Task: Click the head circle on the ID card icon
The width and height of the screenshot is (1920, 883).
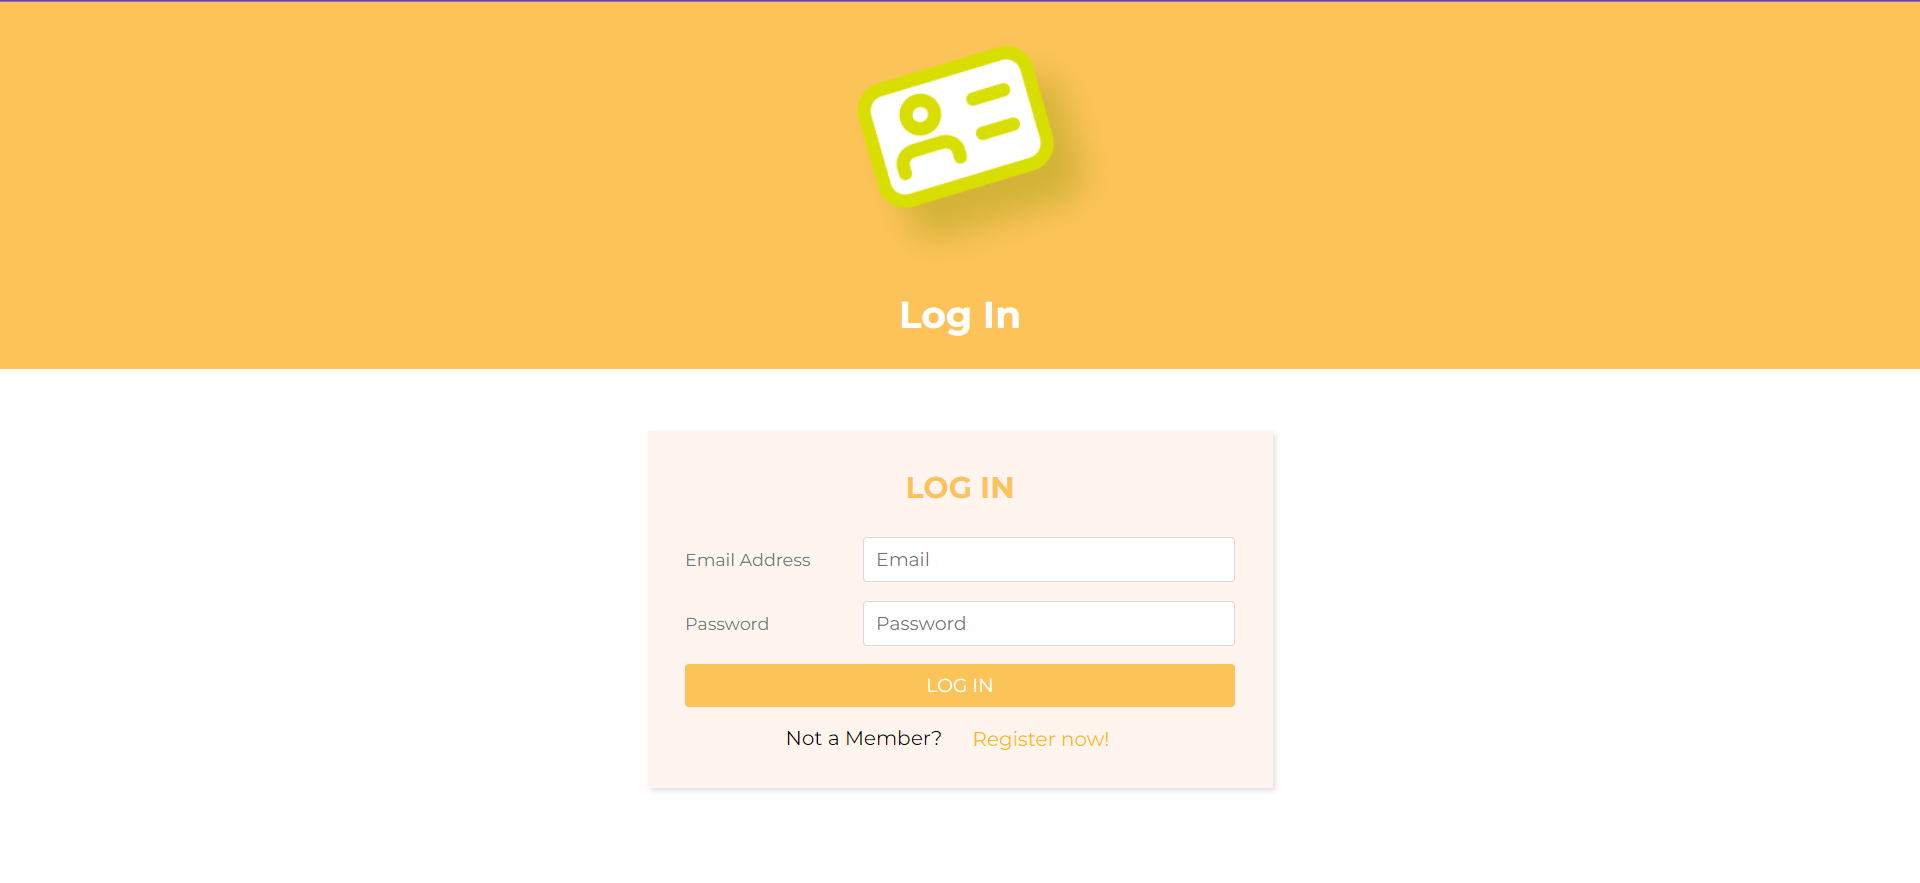Action: [920, 114]
